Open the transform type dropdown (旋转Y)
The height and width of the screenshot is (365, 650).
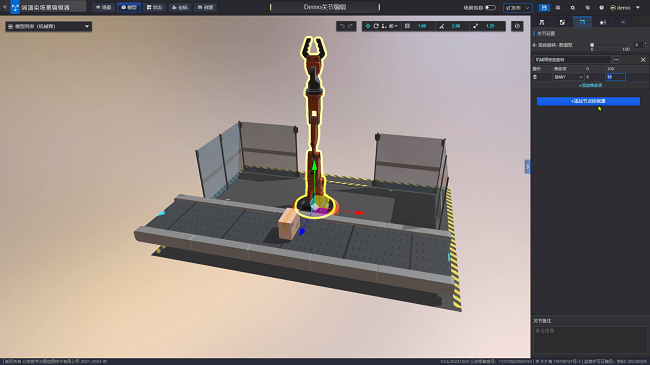(x=568, y=77)
